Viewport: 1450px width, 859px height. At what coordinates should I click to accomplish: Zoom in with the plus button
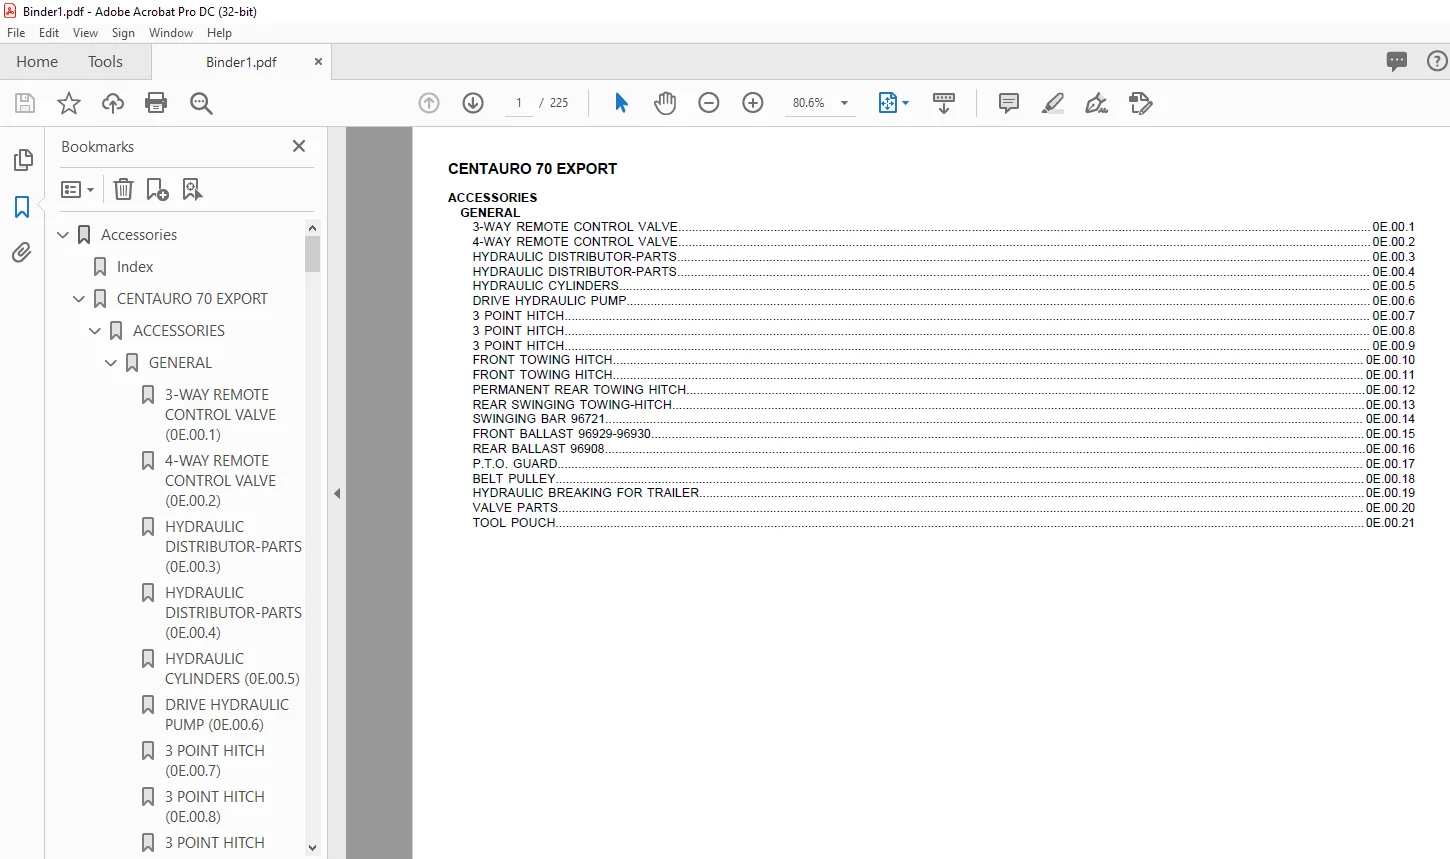(x=753, y=103)
